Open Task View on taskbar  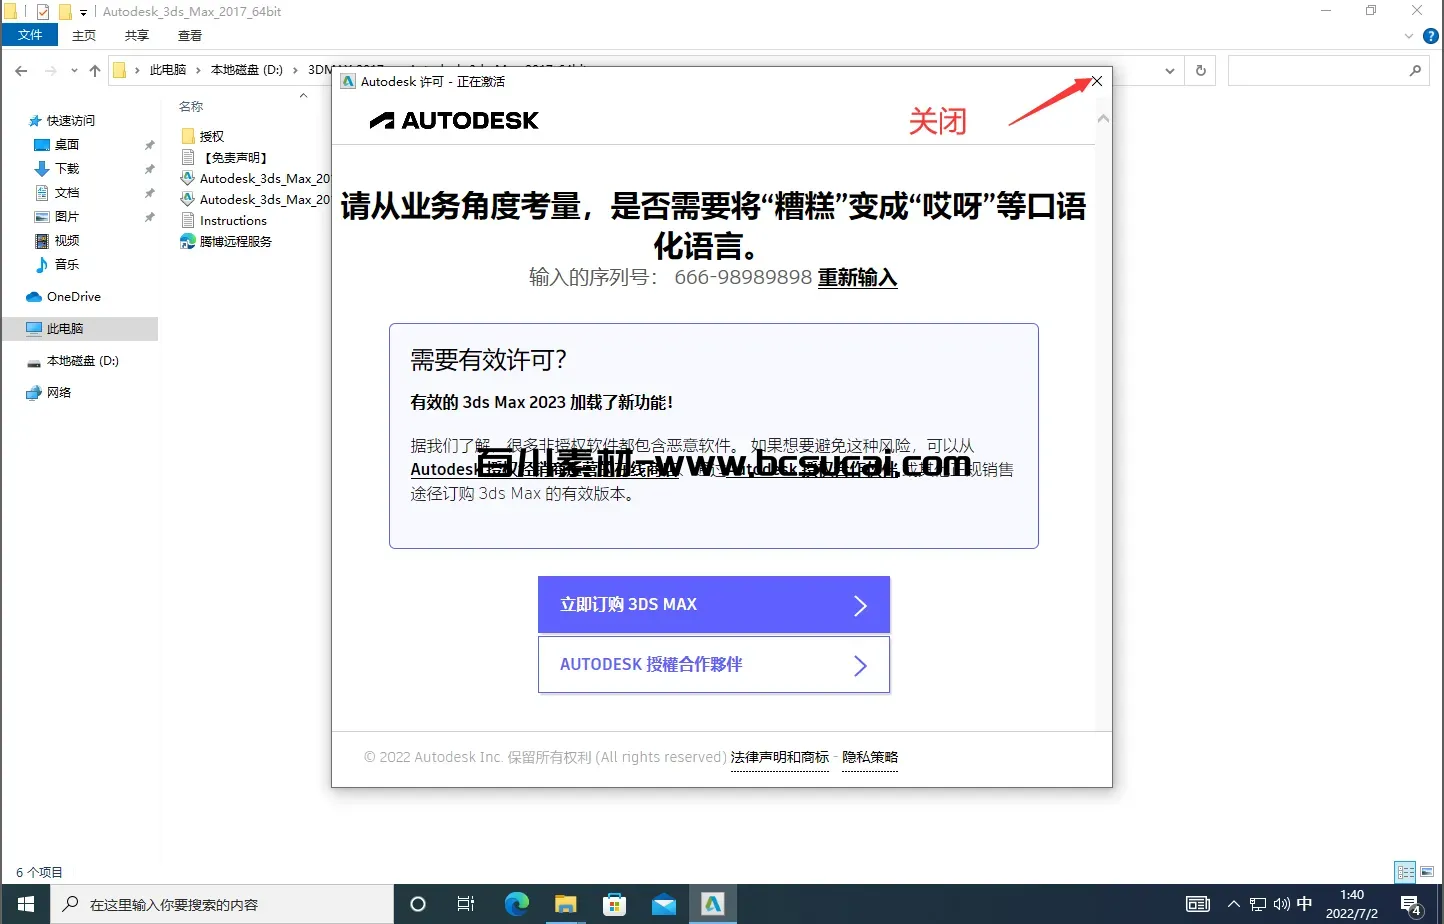(466, 904)
